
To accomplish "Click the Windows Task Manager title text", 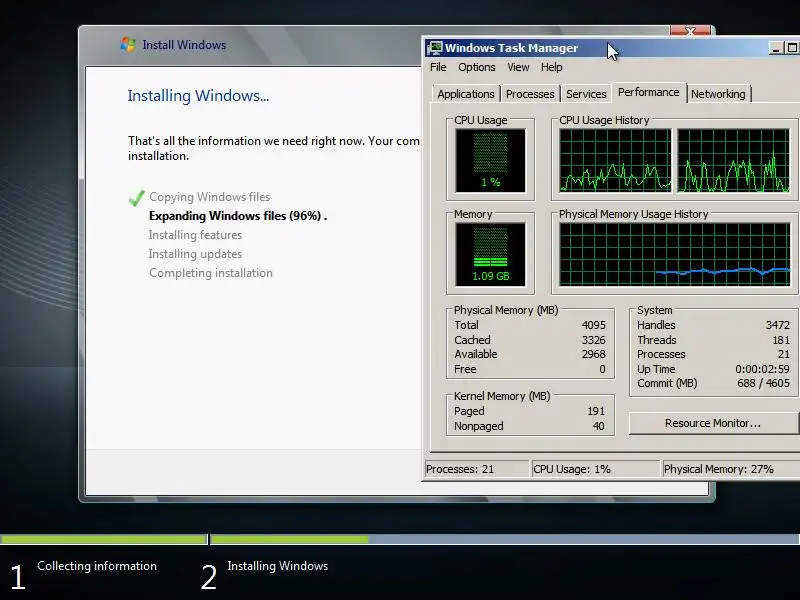I will (511, 48).
